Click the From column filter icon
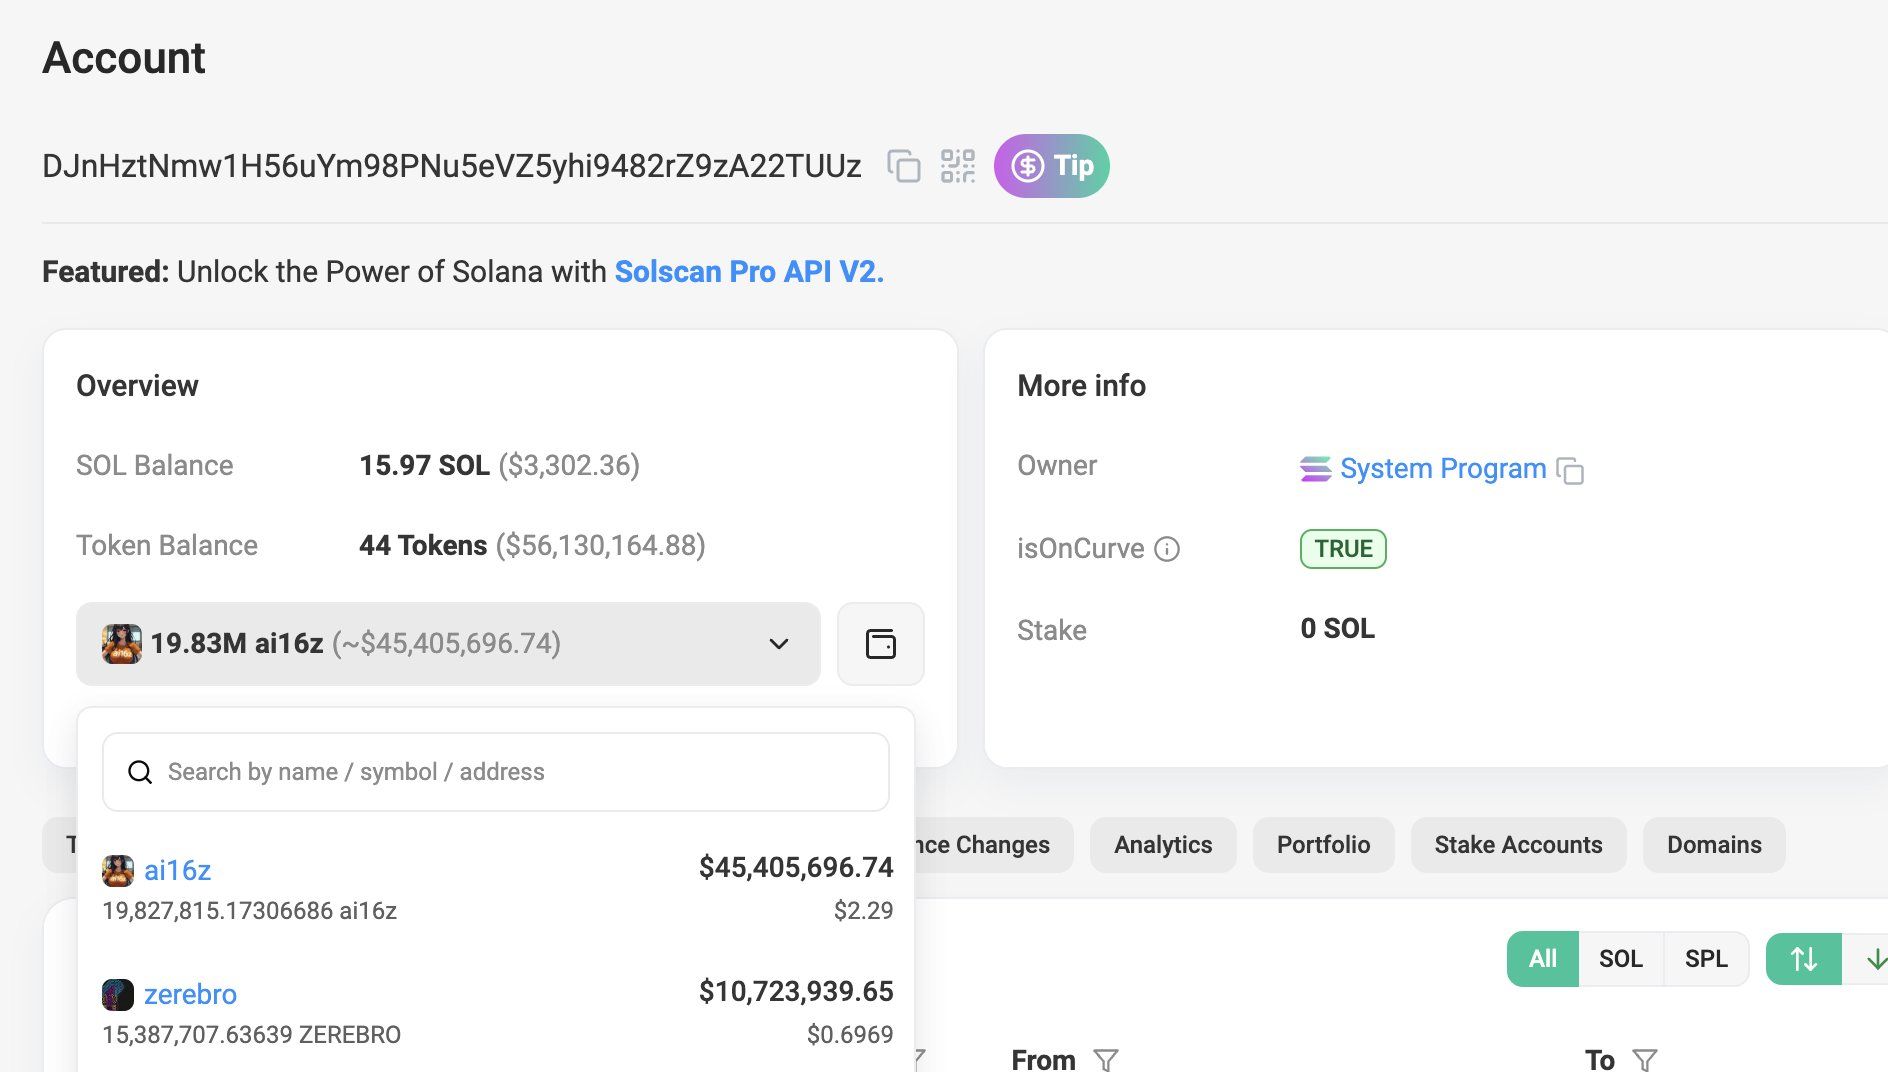The image size is (1888, 1072). pyautogui.click(x=1105, y=1060)
